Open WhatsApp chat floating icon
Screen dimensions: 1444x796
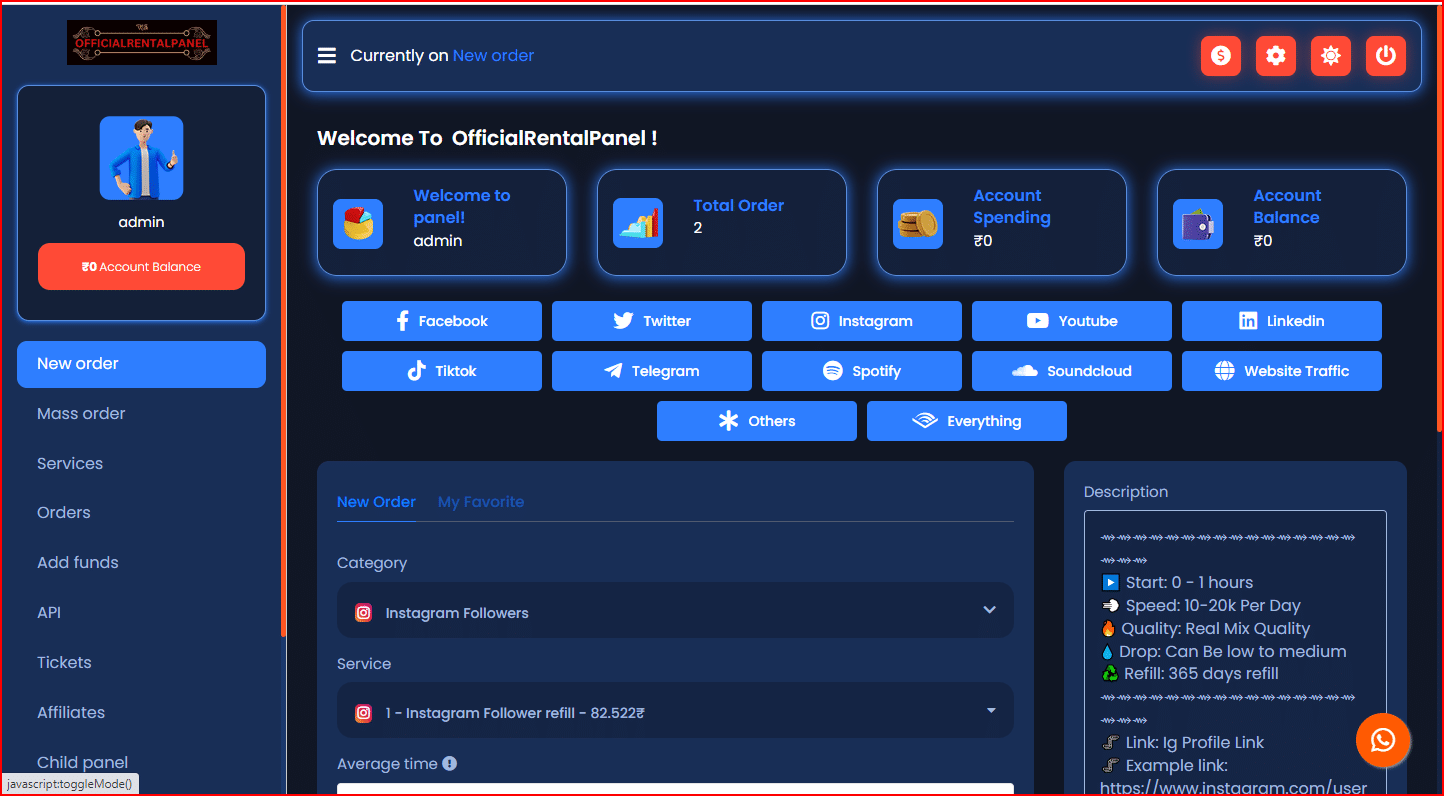1383,740
